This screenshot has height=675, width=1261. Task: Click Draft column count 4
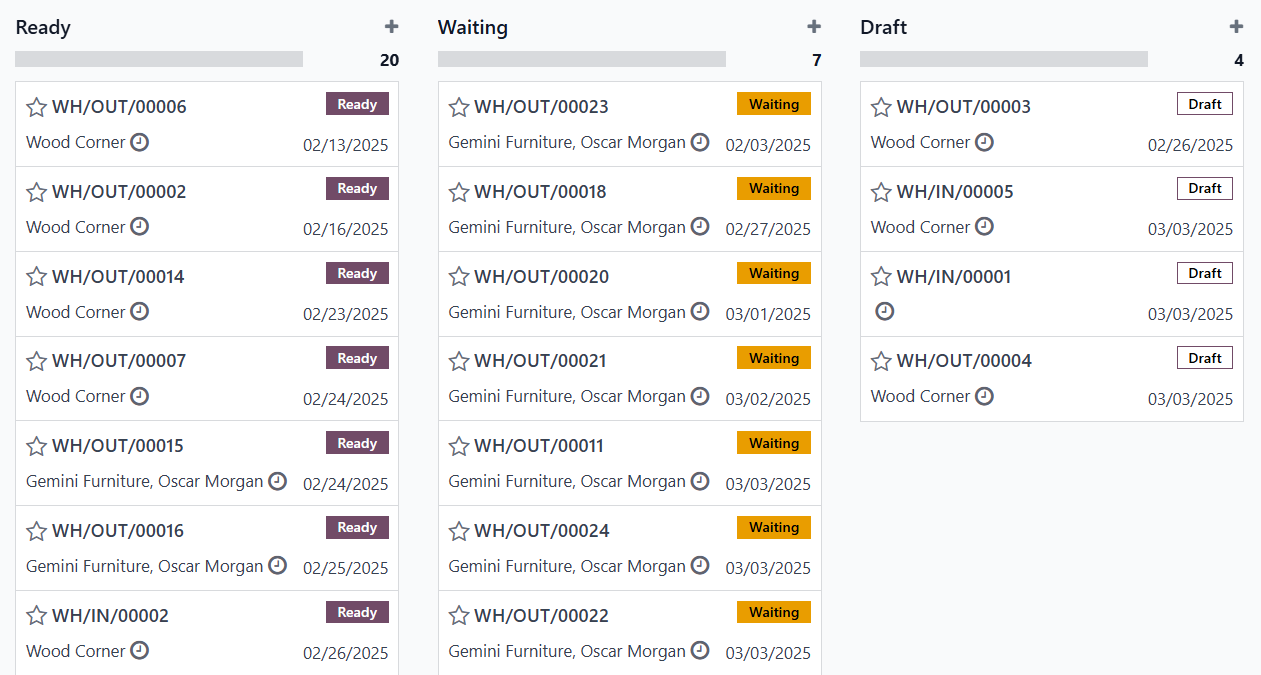pos(1239,60)
